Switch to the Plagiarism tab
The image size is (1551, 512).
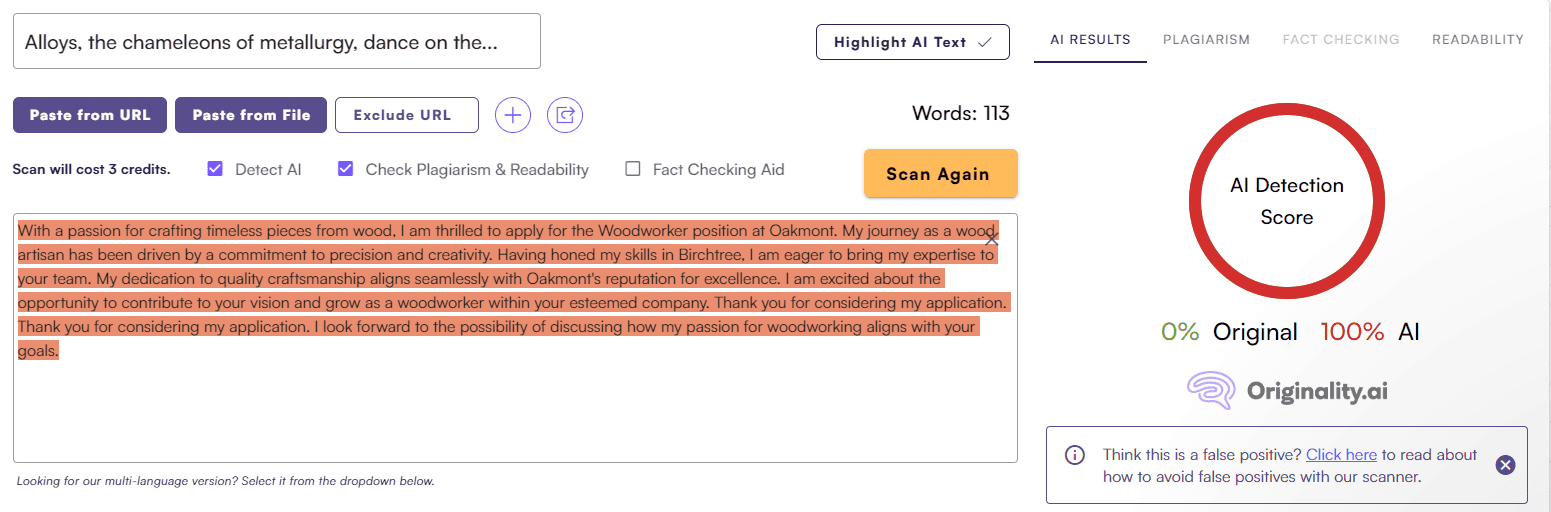[x=1206, y=40]
